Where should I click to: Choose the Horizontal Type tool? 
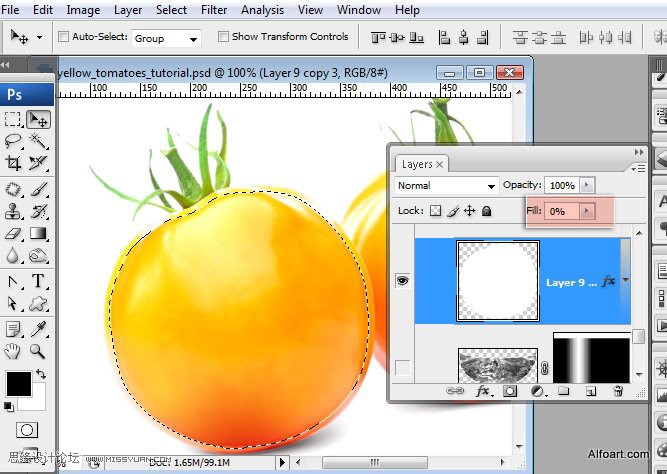click(x=38, y=281)
